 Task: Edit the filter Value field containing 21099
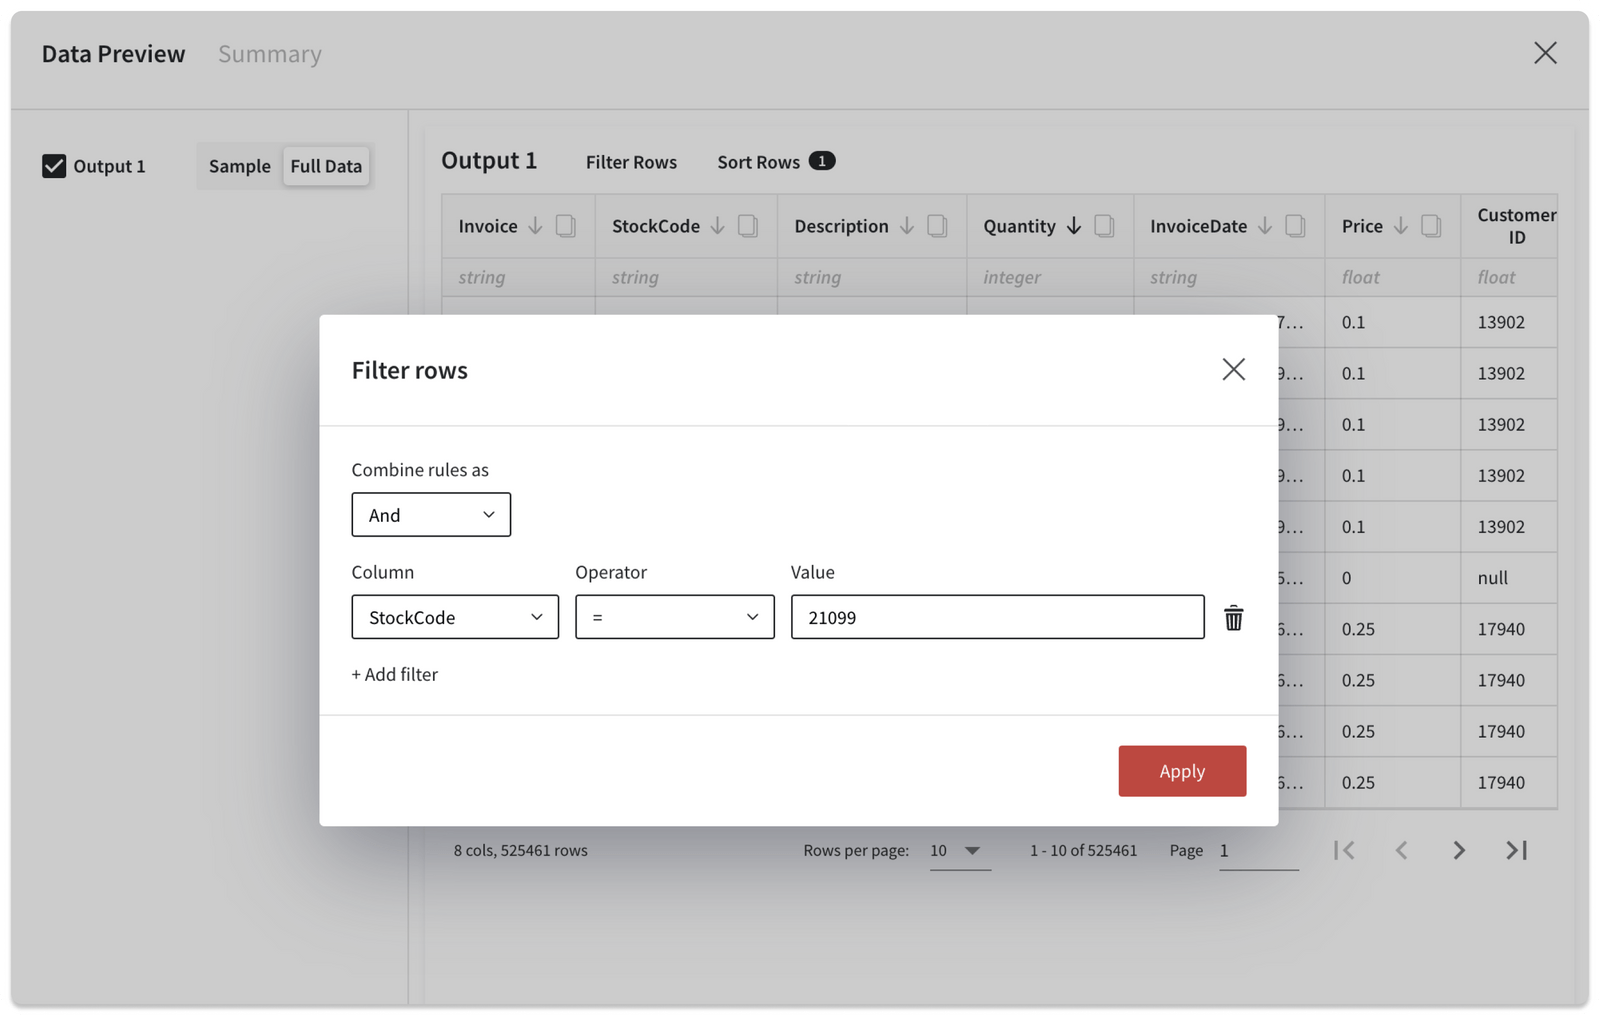click(996, 617)
